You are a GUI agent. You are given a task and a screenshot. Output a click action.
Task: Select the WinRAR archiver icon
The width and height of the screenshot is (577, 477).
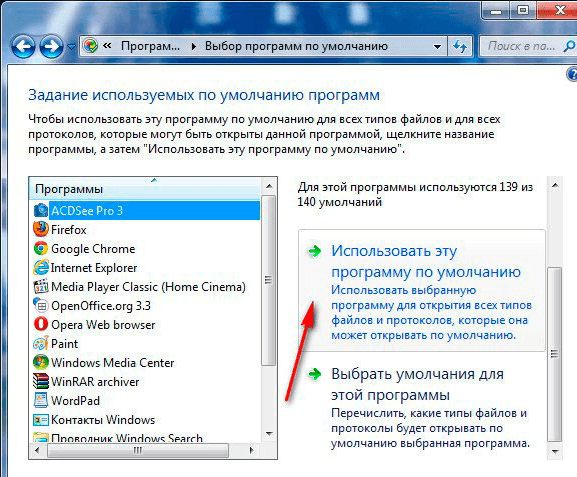(41, 381)
